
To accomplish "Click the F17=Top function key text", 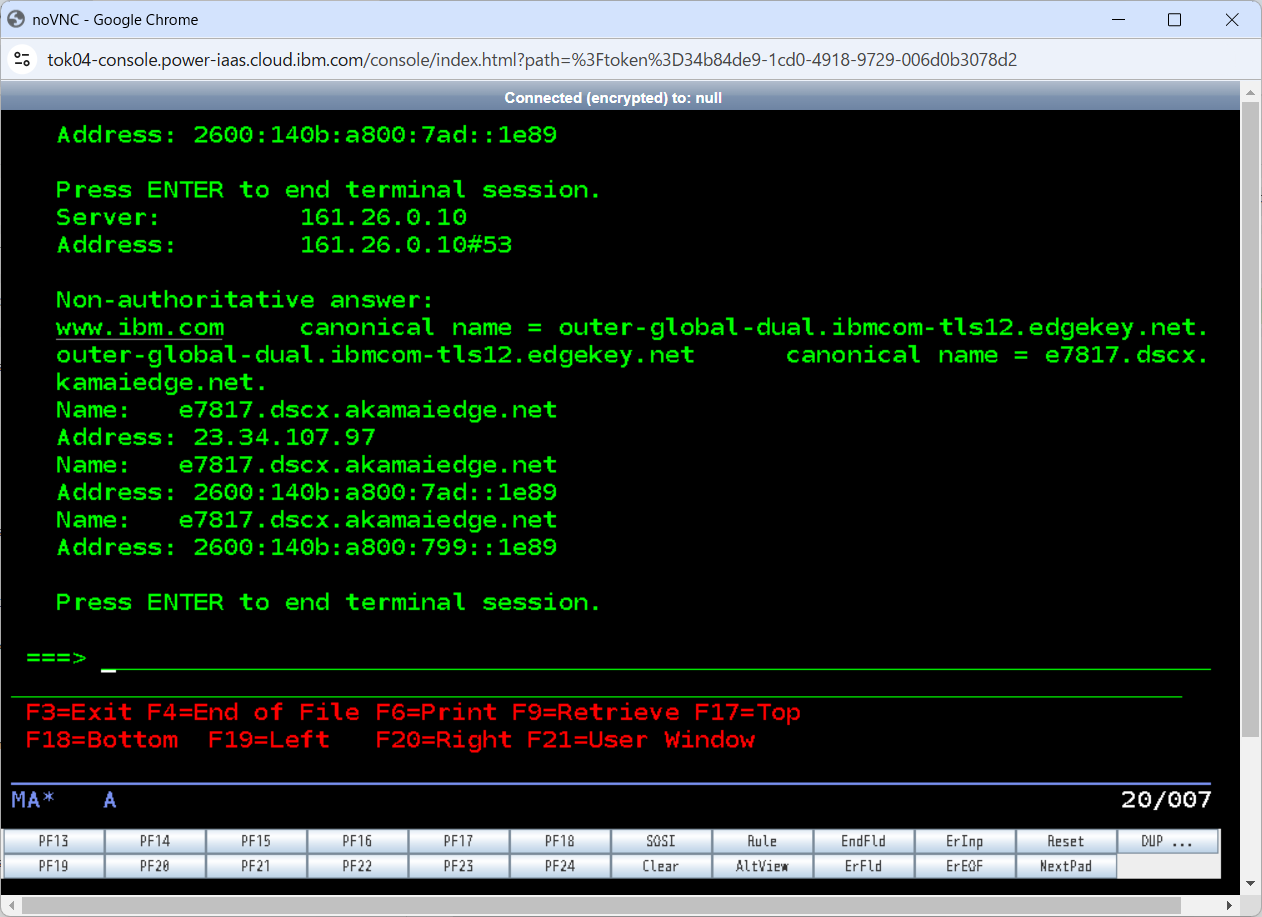I will [748, 713].
